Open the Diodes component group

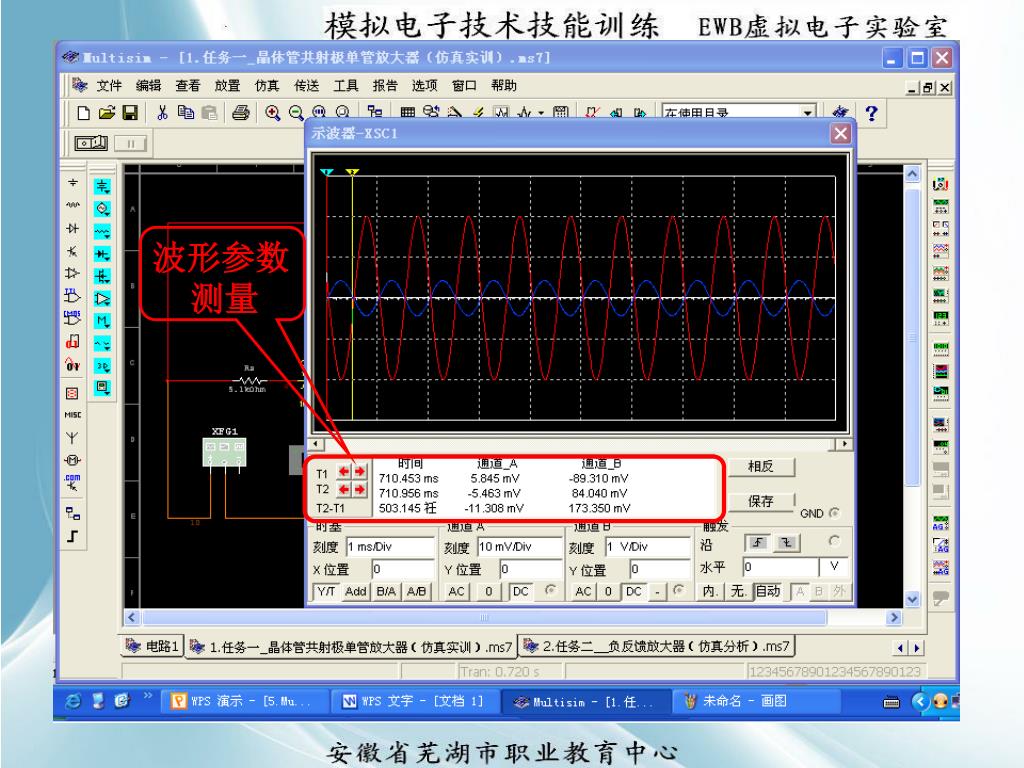click(72, 228)
